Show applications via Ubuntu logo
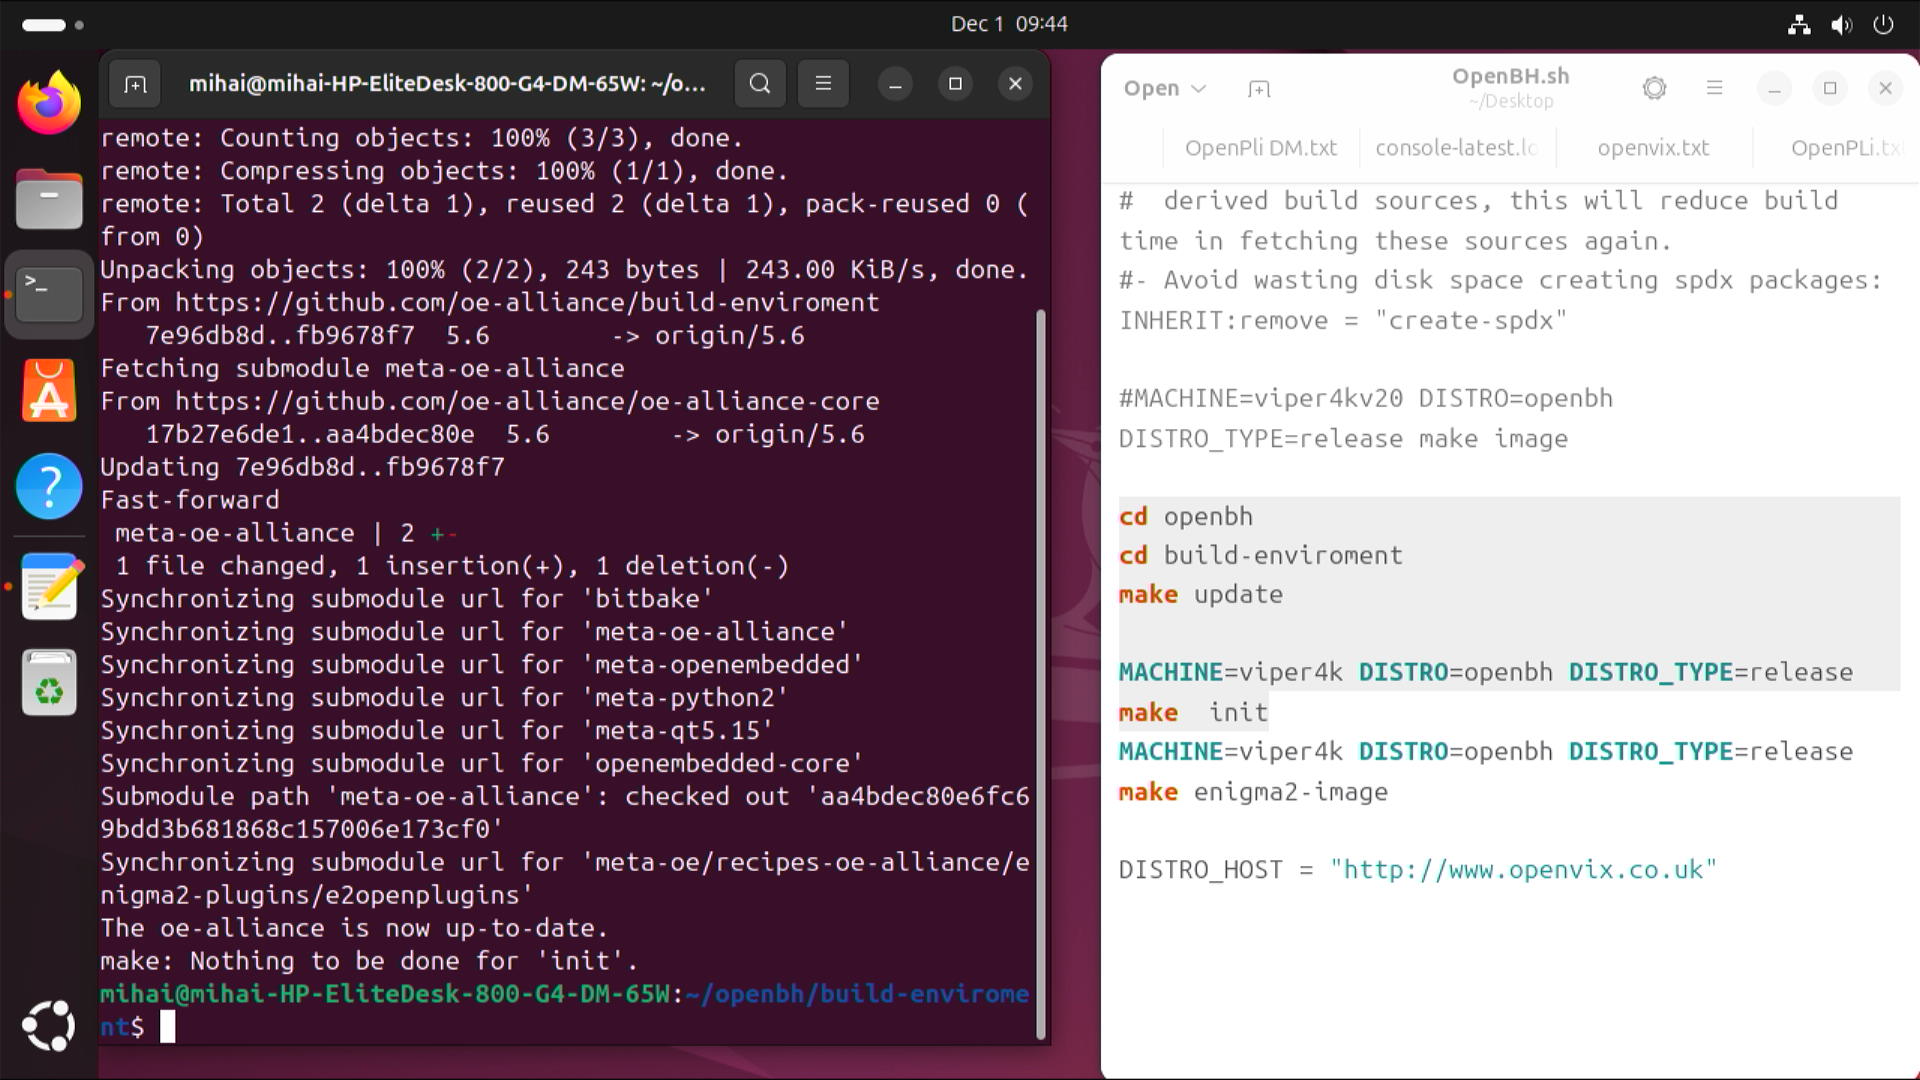1920x1080 pixels. point(49,1026)
